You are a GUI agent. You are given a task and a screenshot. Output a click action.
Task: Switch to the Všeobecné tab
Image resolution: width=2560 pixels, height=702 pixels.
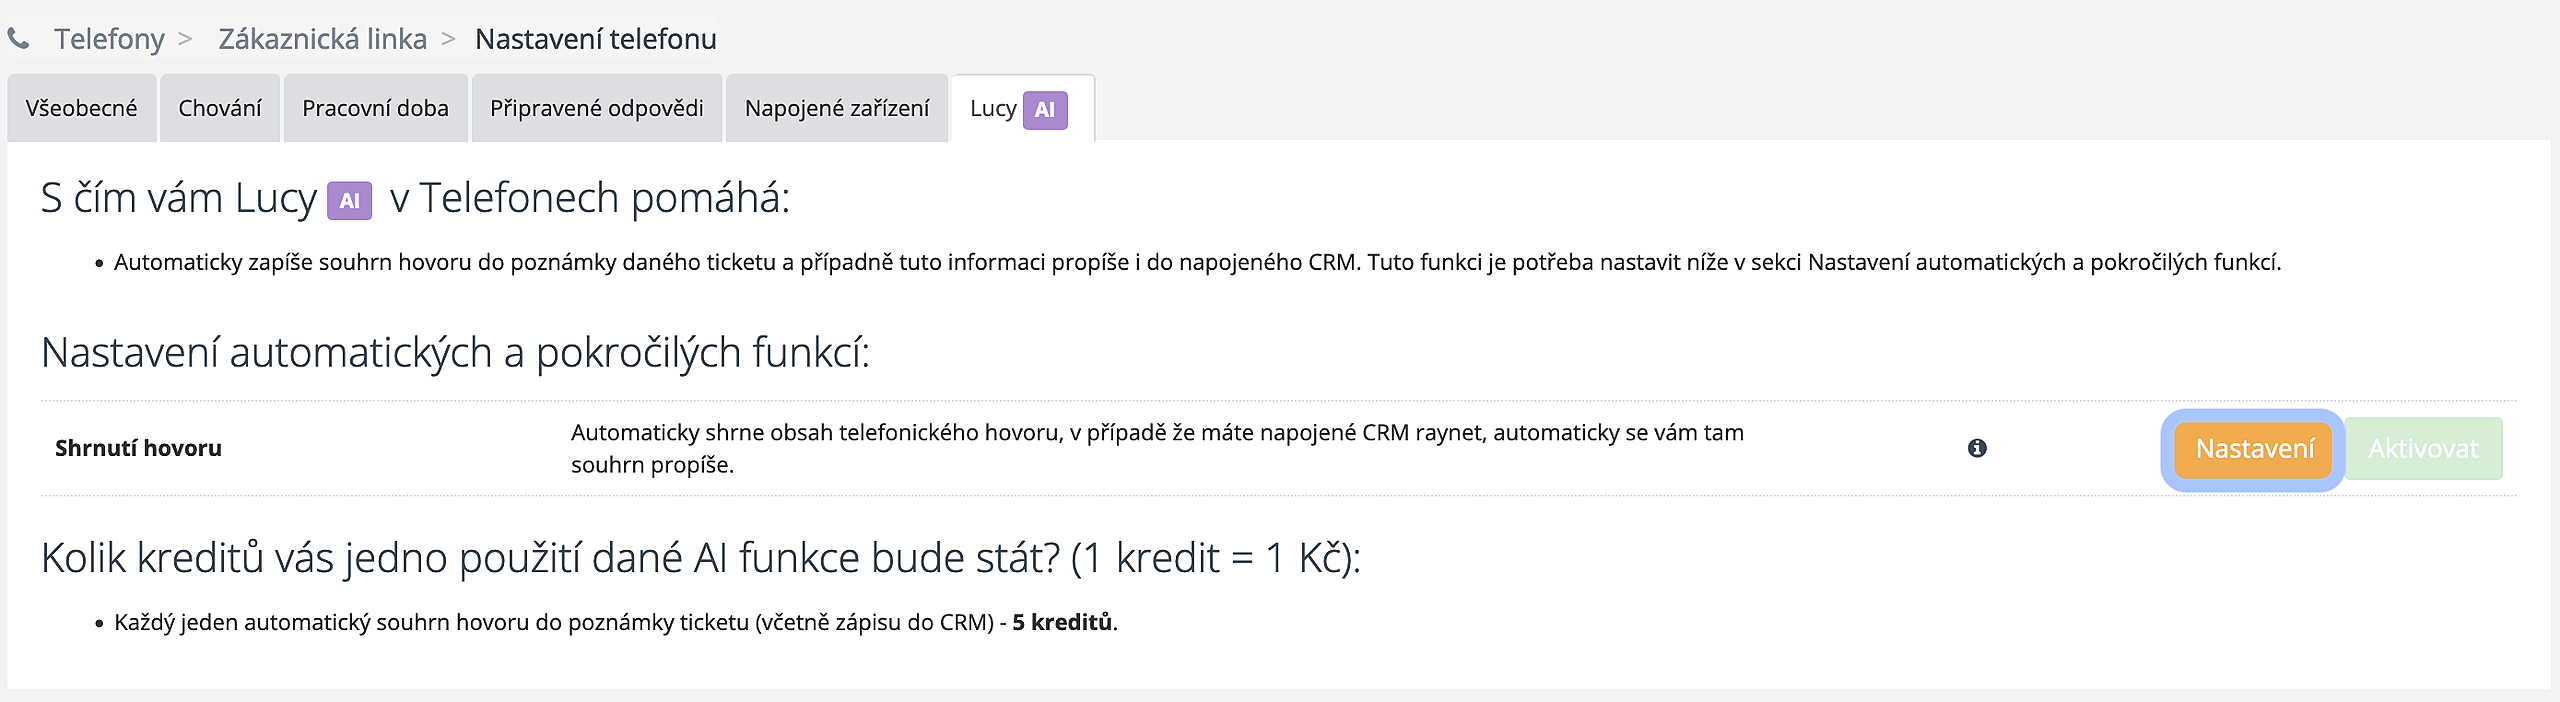click(x=81, y=108)
